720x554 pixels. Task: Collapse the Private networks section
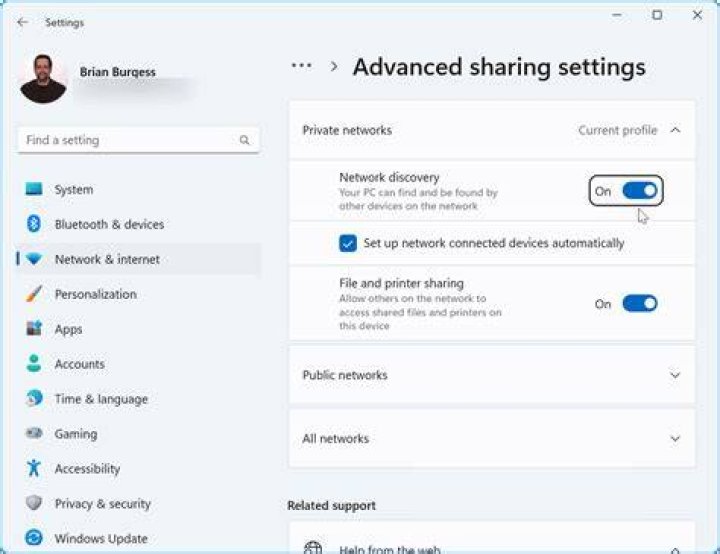pyautogui.click(x=675, y=130)
